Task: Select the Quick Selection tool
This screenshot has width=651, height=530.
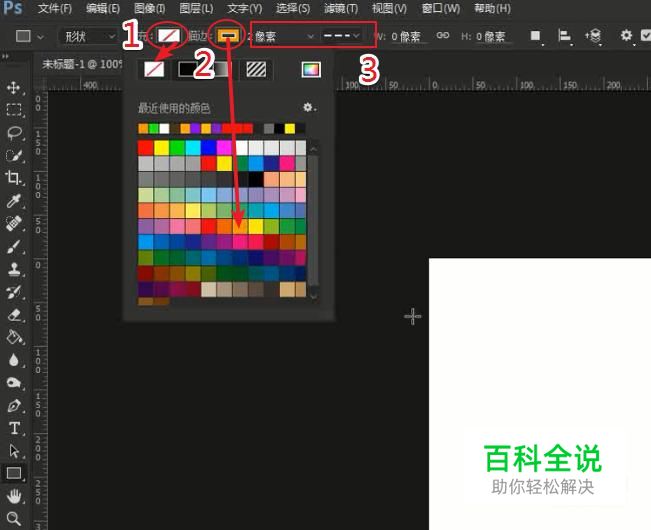Action: click(x=15, y=155)
